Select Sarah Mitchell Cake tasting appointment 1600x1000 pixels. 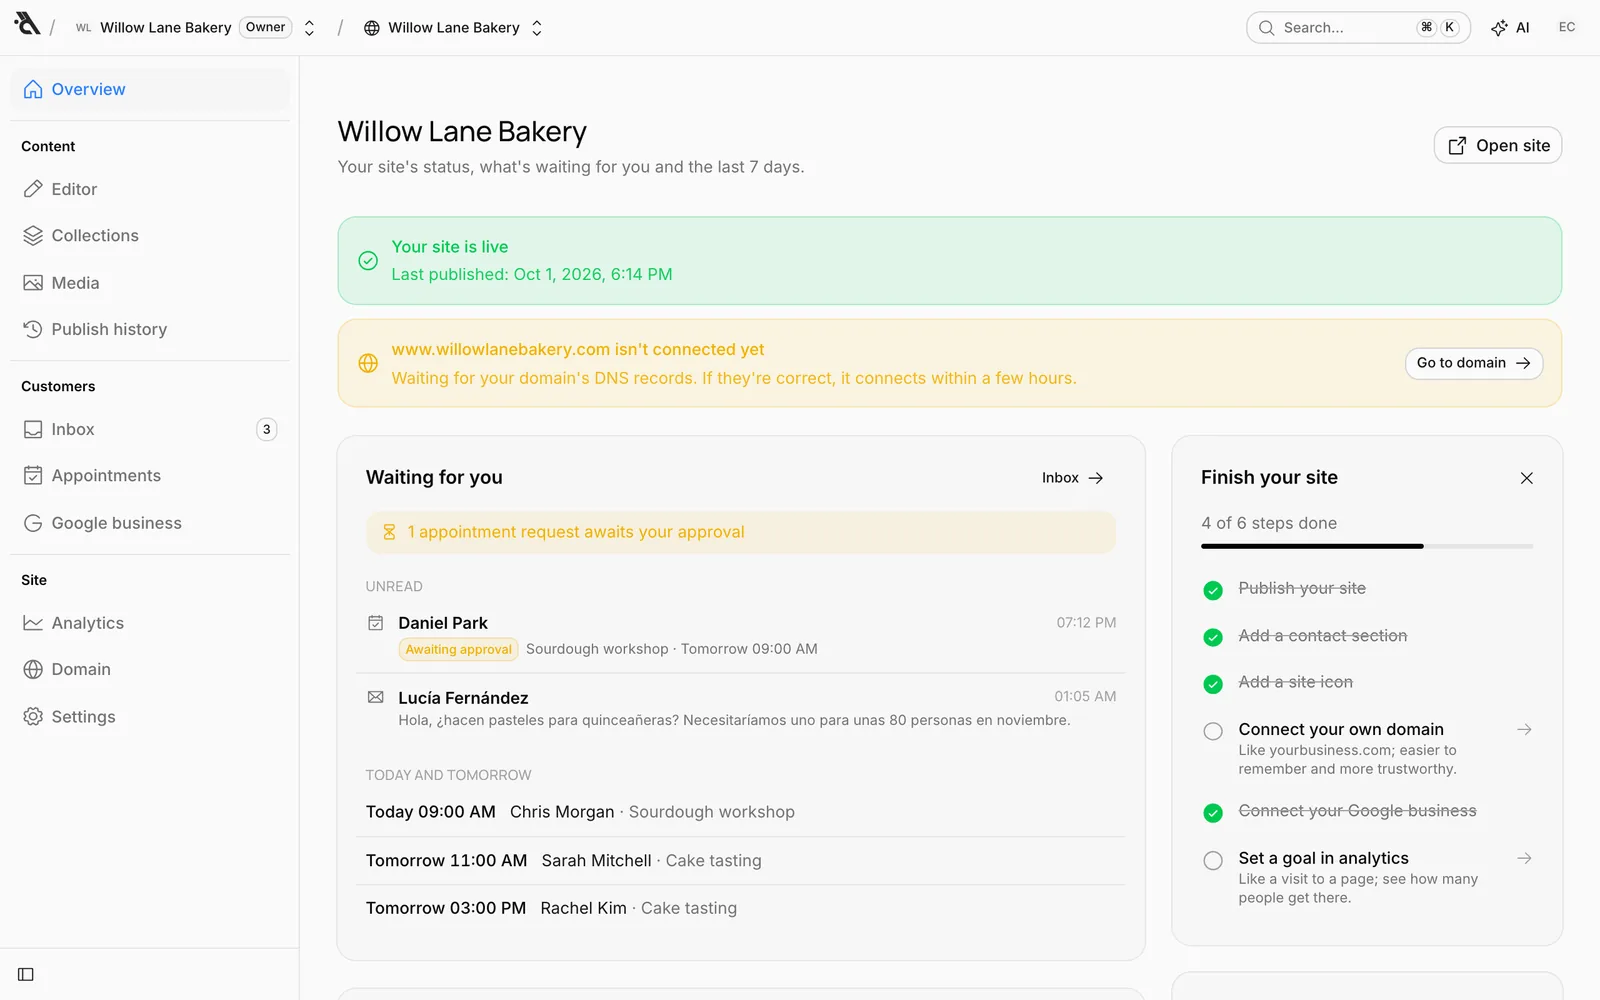point(740,860)
